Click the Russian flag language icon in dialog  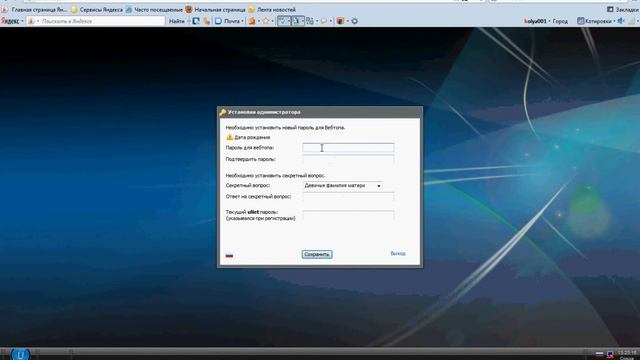pyautogui.click(x=229, y=256)
